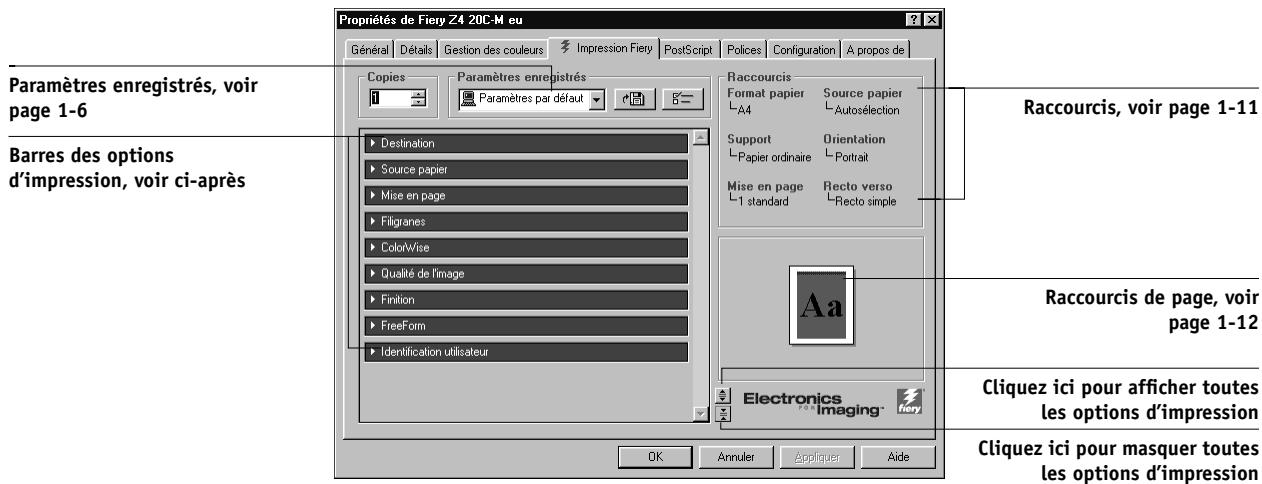1262x484 pixels.
Task: Open Paramètres par défaut dropdown
Action: 599,100
